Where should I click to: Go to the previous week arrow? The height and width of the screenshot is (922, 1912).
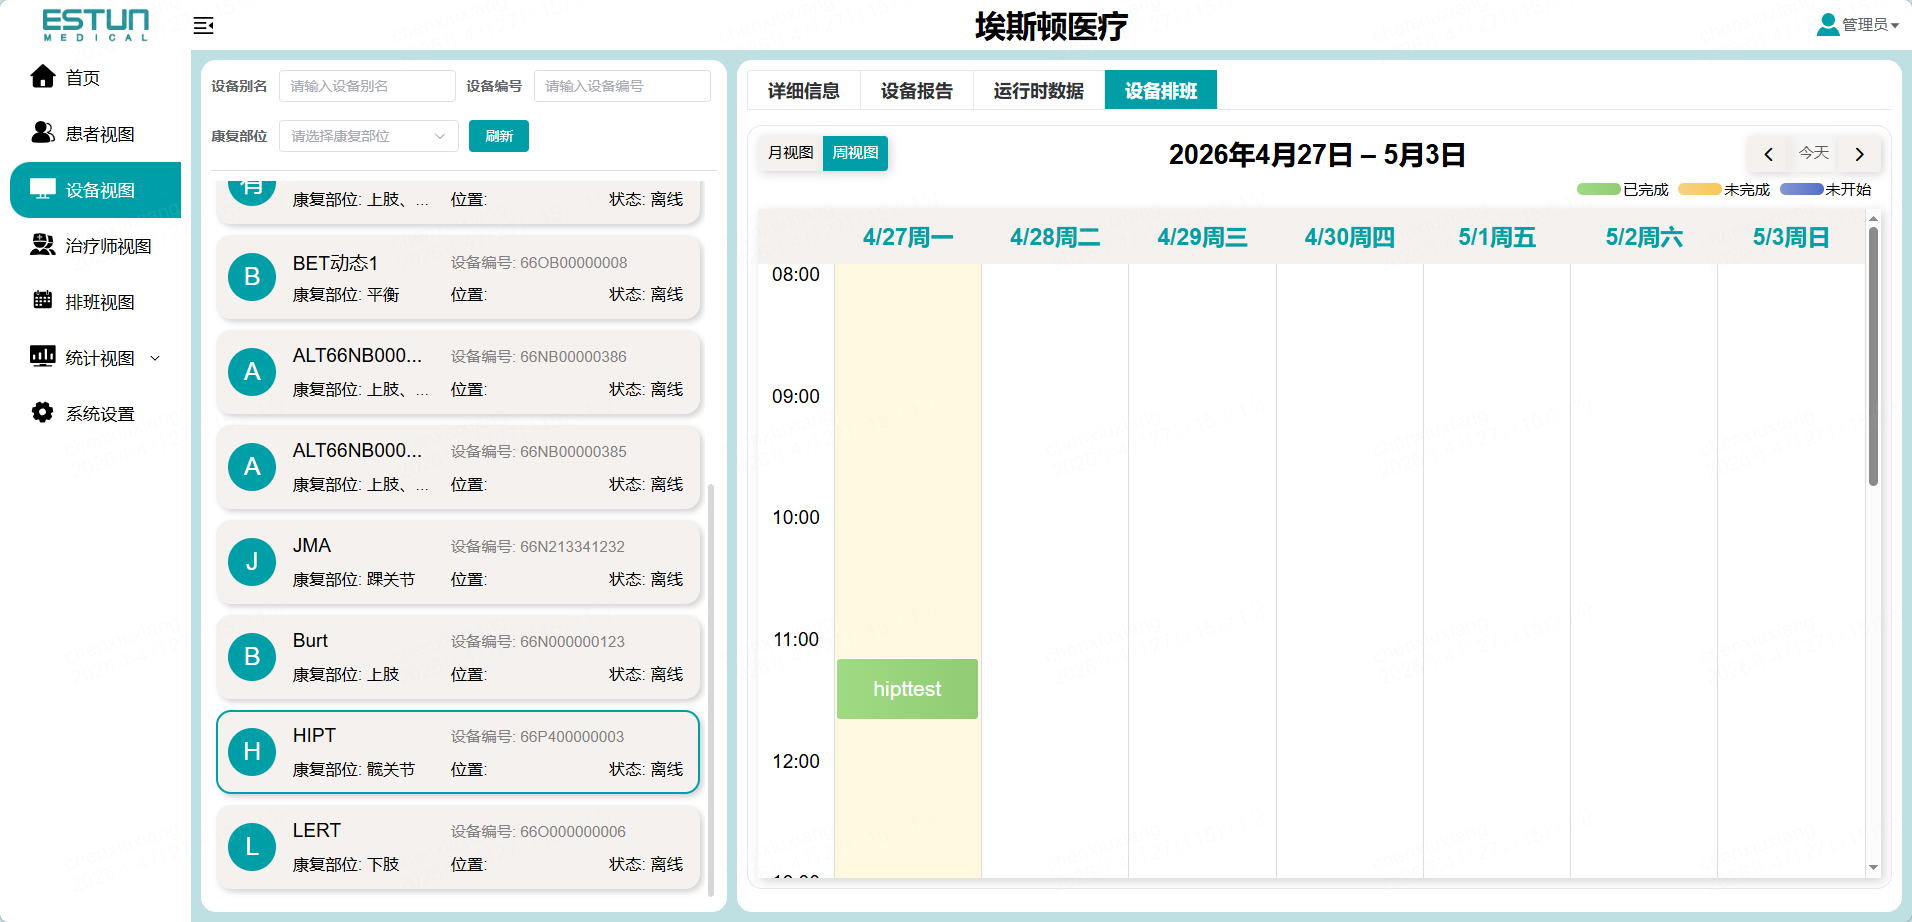[1768, 154]
